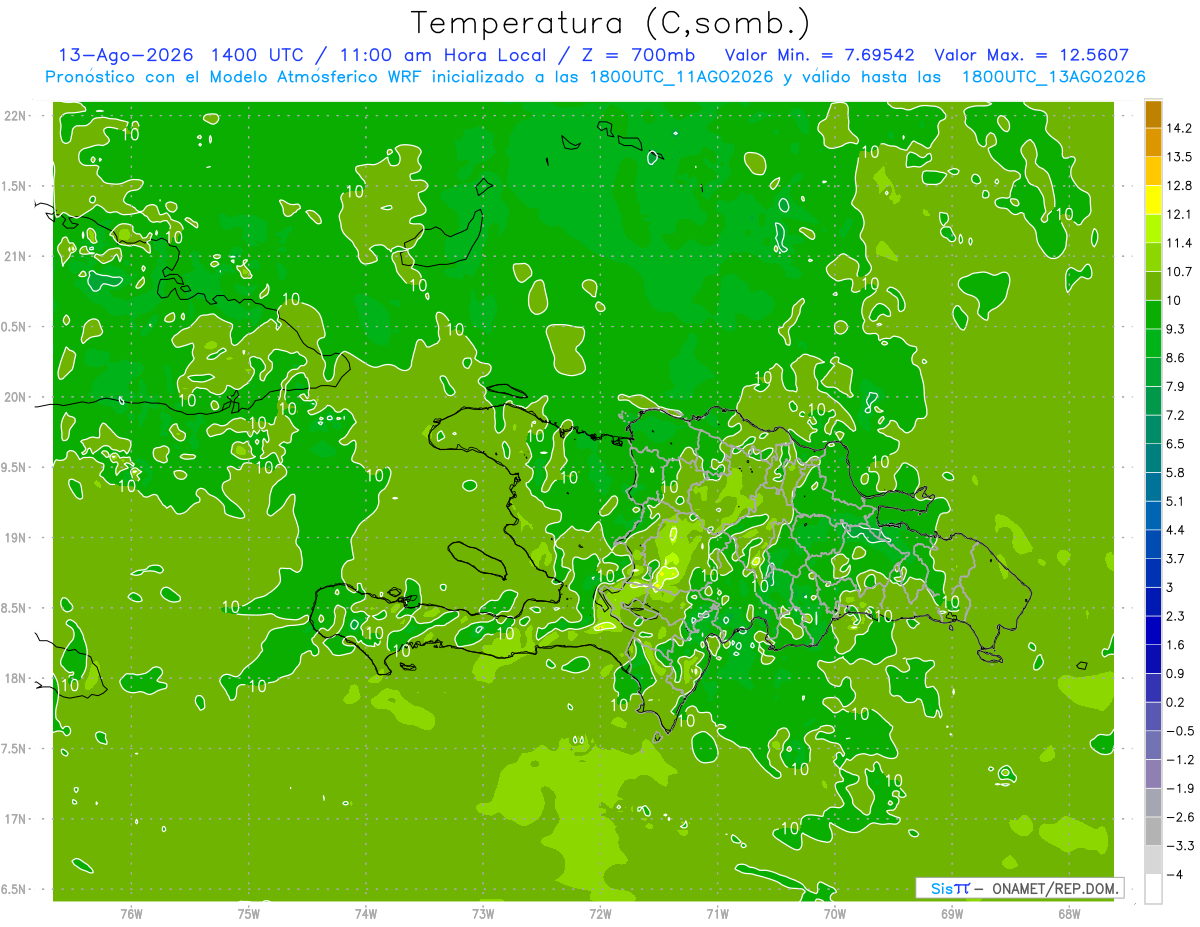This screenshot has width=1200, height=927.
Task: Select the purple swatch between -1.9 and -1.2
Action: pos(1153,774)
